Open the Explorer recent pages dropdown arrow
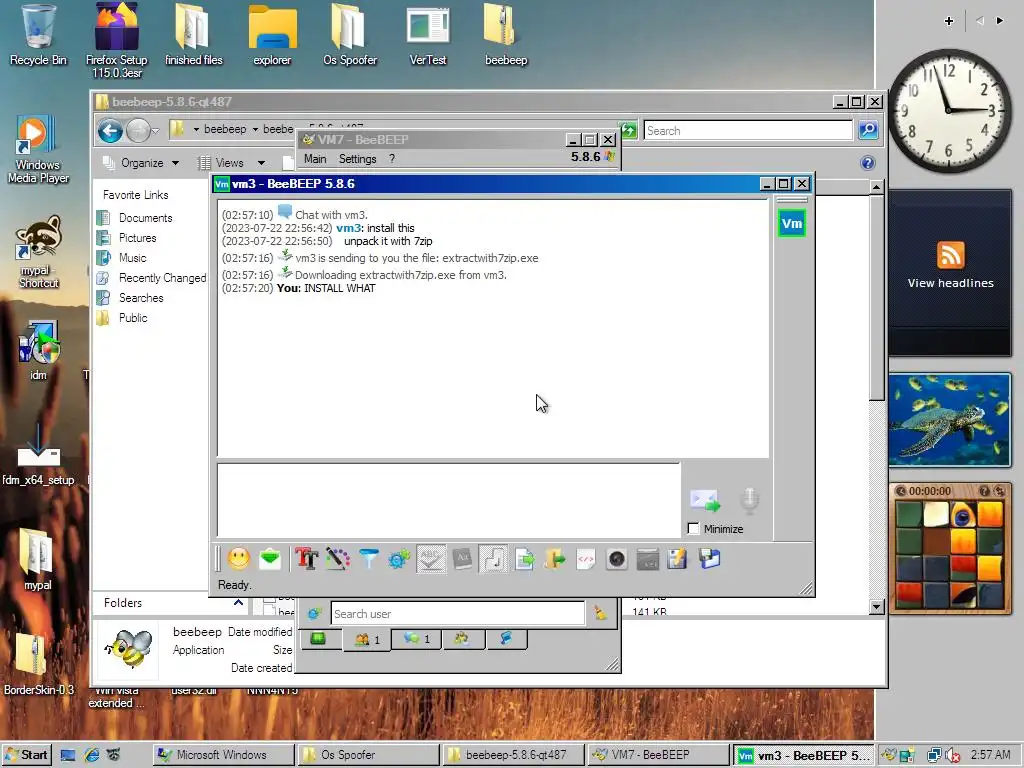1024x768 pixels. [x=155, y=131]
